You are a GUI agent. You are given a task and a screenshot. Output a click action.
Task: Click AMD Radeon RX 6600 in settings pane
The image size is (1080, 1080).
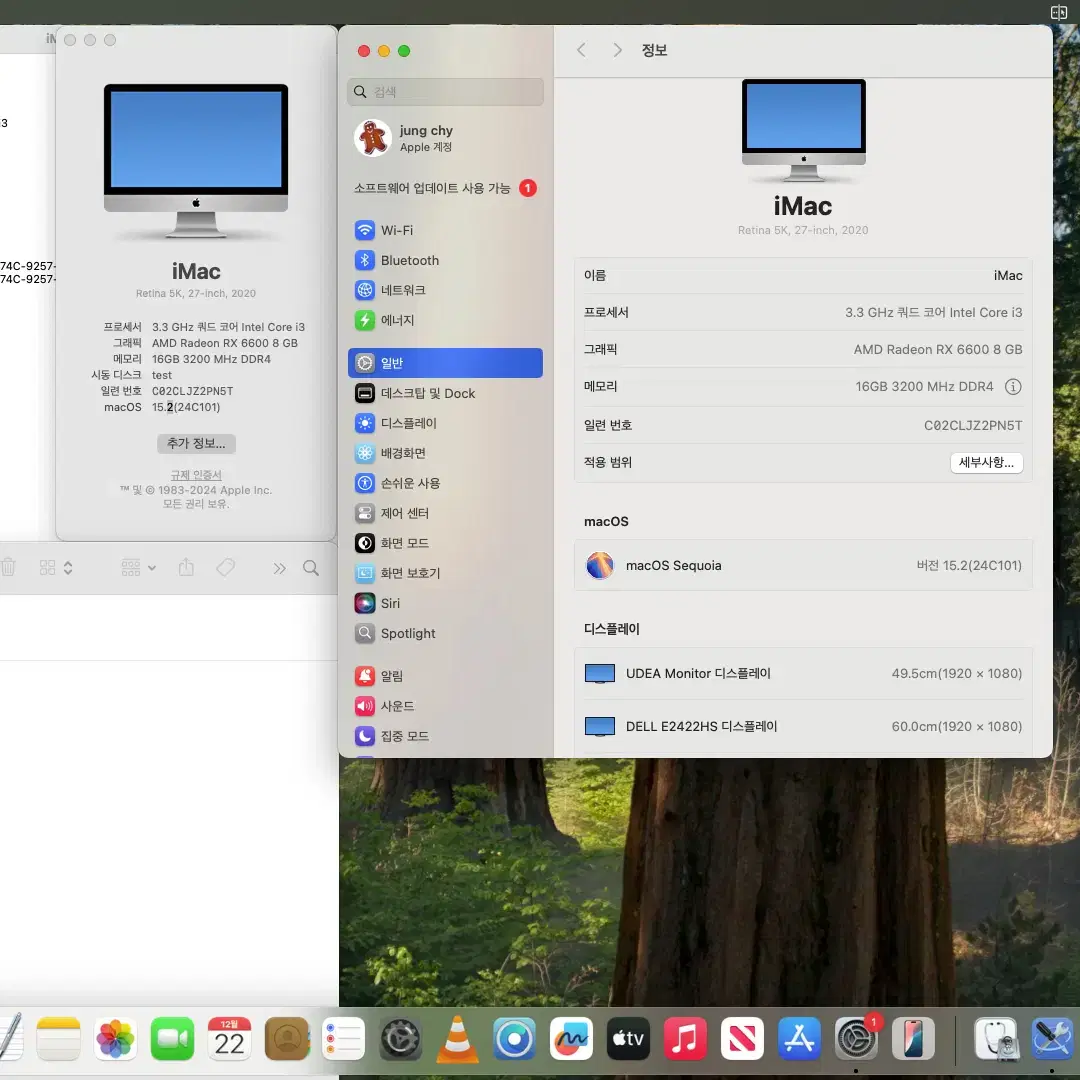pos(938,350)
